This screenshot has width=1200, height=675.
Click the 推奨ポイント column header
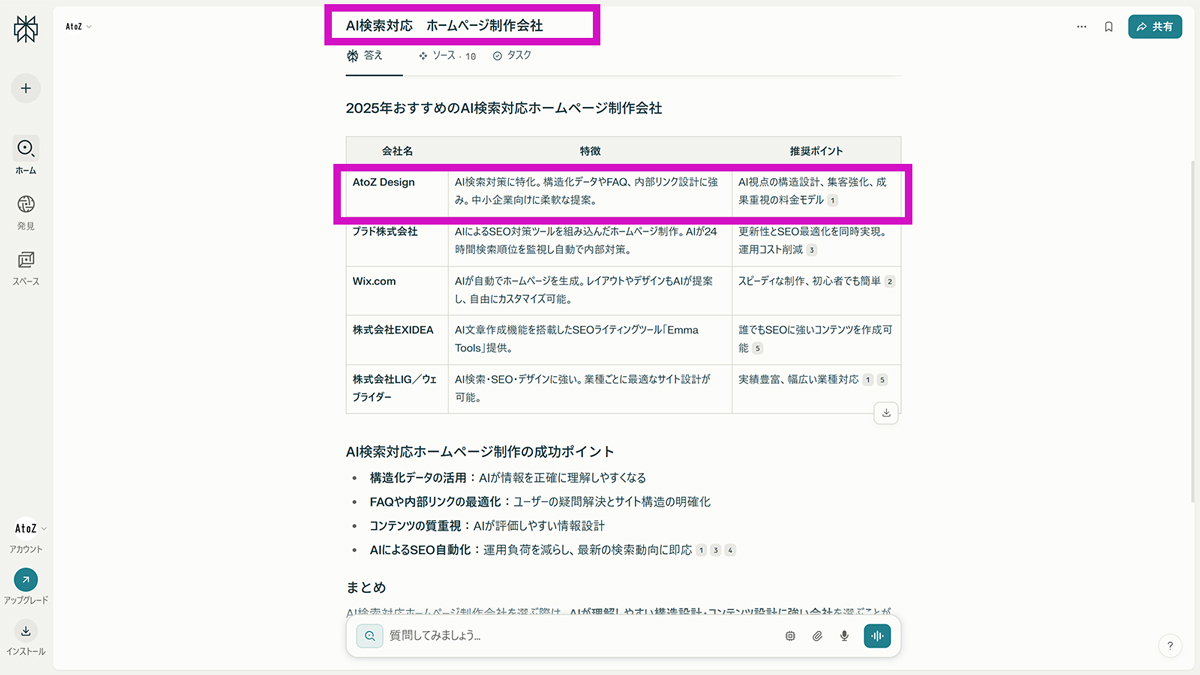tap(816, 151)
